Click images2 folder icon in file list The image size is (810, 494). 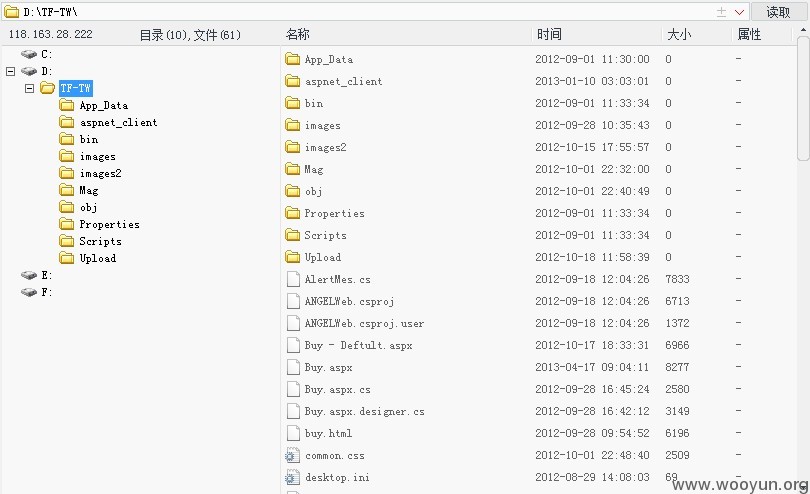[292, 147]
